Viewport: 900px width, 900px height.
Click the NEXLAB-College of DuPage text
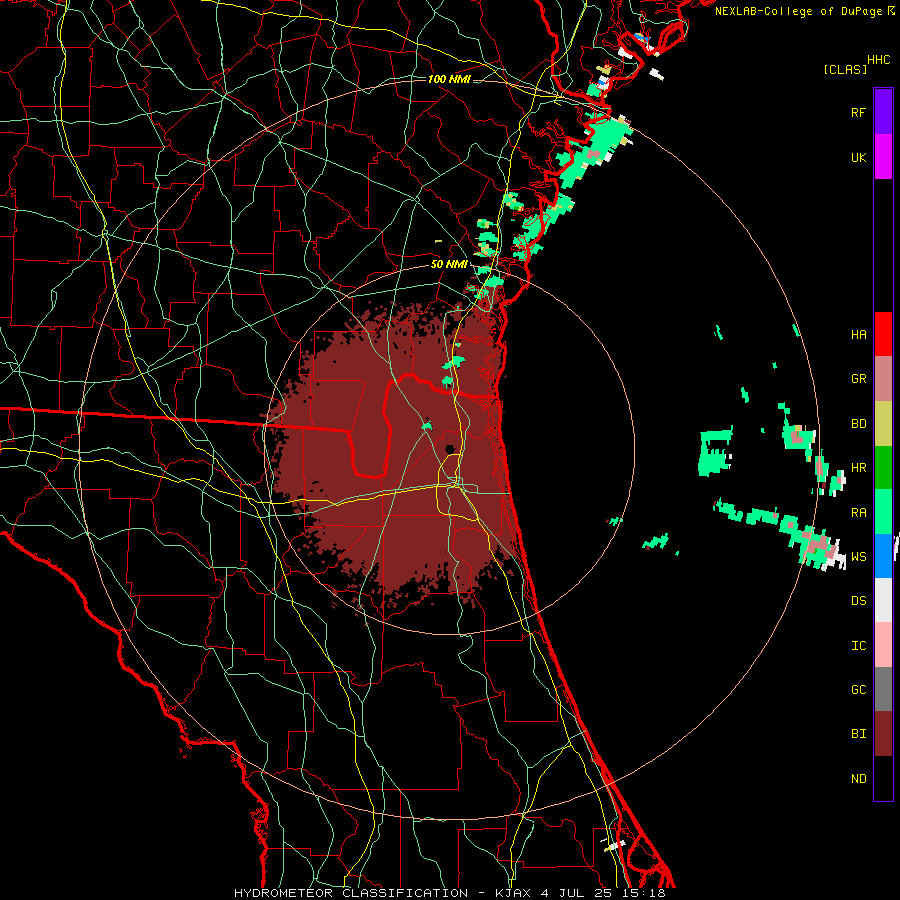pos(800,11)
